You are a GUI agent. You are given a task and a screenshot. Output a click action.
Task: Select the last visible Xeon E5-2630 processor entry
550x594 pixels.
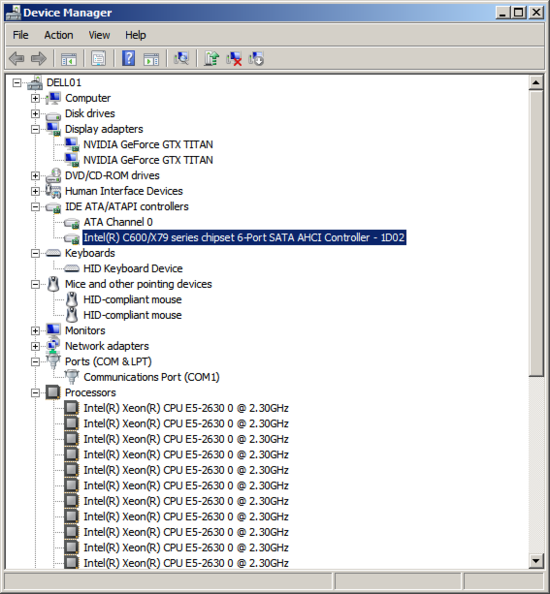186,563
